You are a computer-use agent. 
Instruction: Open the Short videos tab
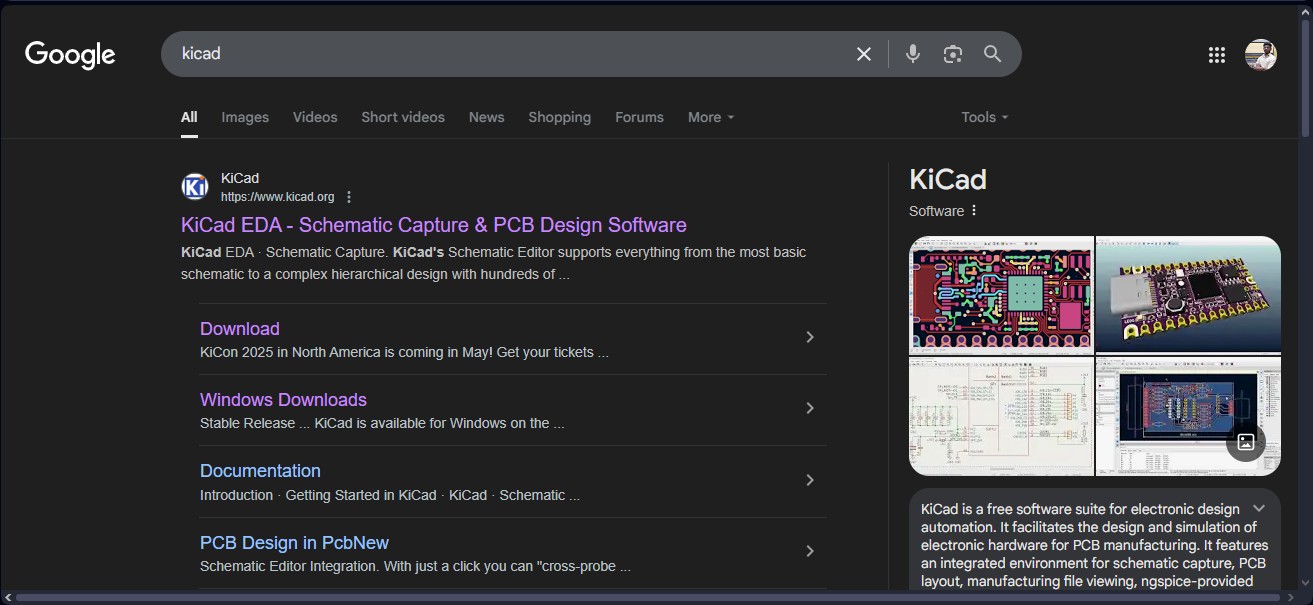click(403, 117)
